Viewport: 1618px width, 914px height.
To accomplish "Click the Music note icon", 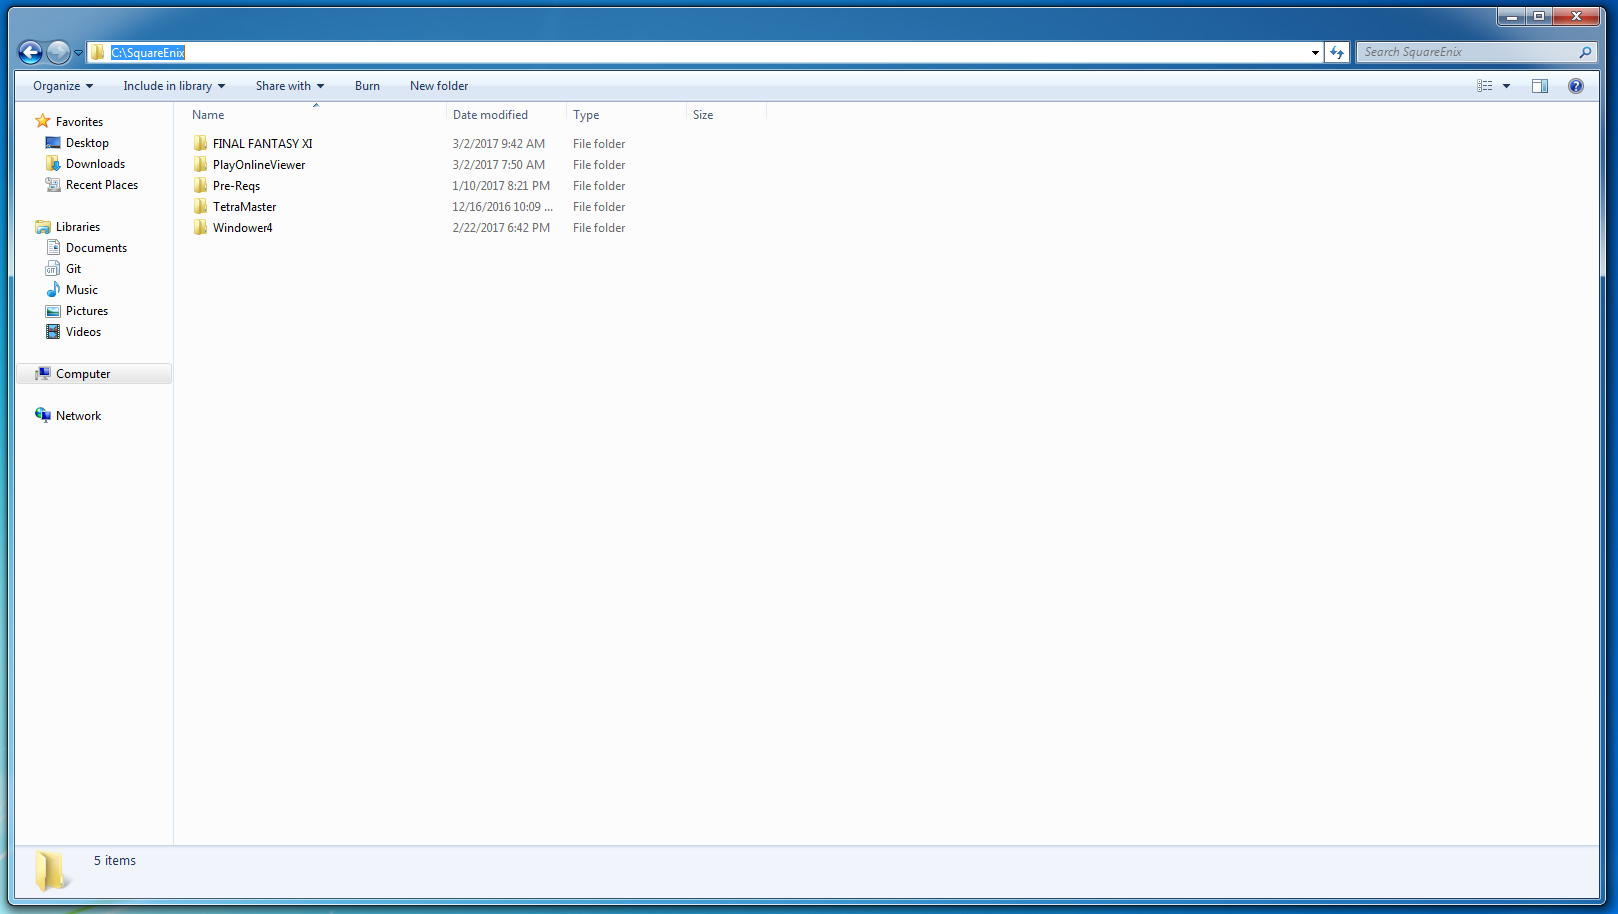I will pyautogui.click(x=53, y=289).
